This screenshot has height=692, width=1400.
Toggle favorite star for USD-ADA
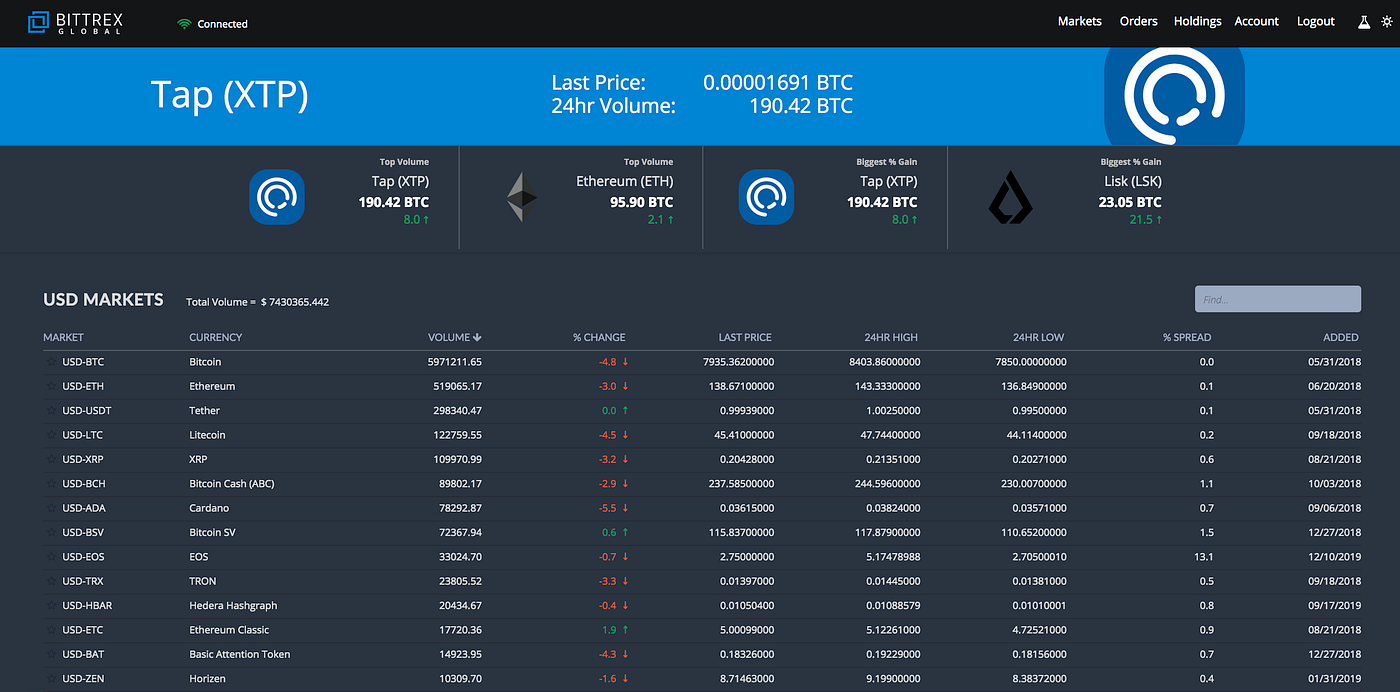(x=51, y=508)
